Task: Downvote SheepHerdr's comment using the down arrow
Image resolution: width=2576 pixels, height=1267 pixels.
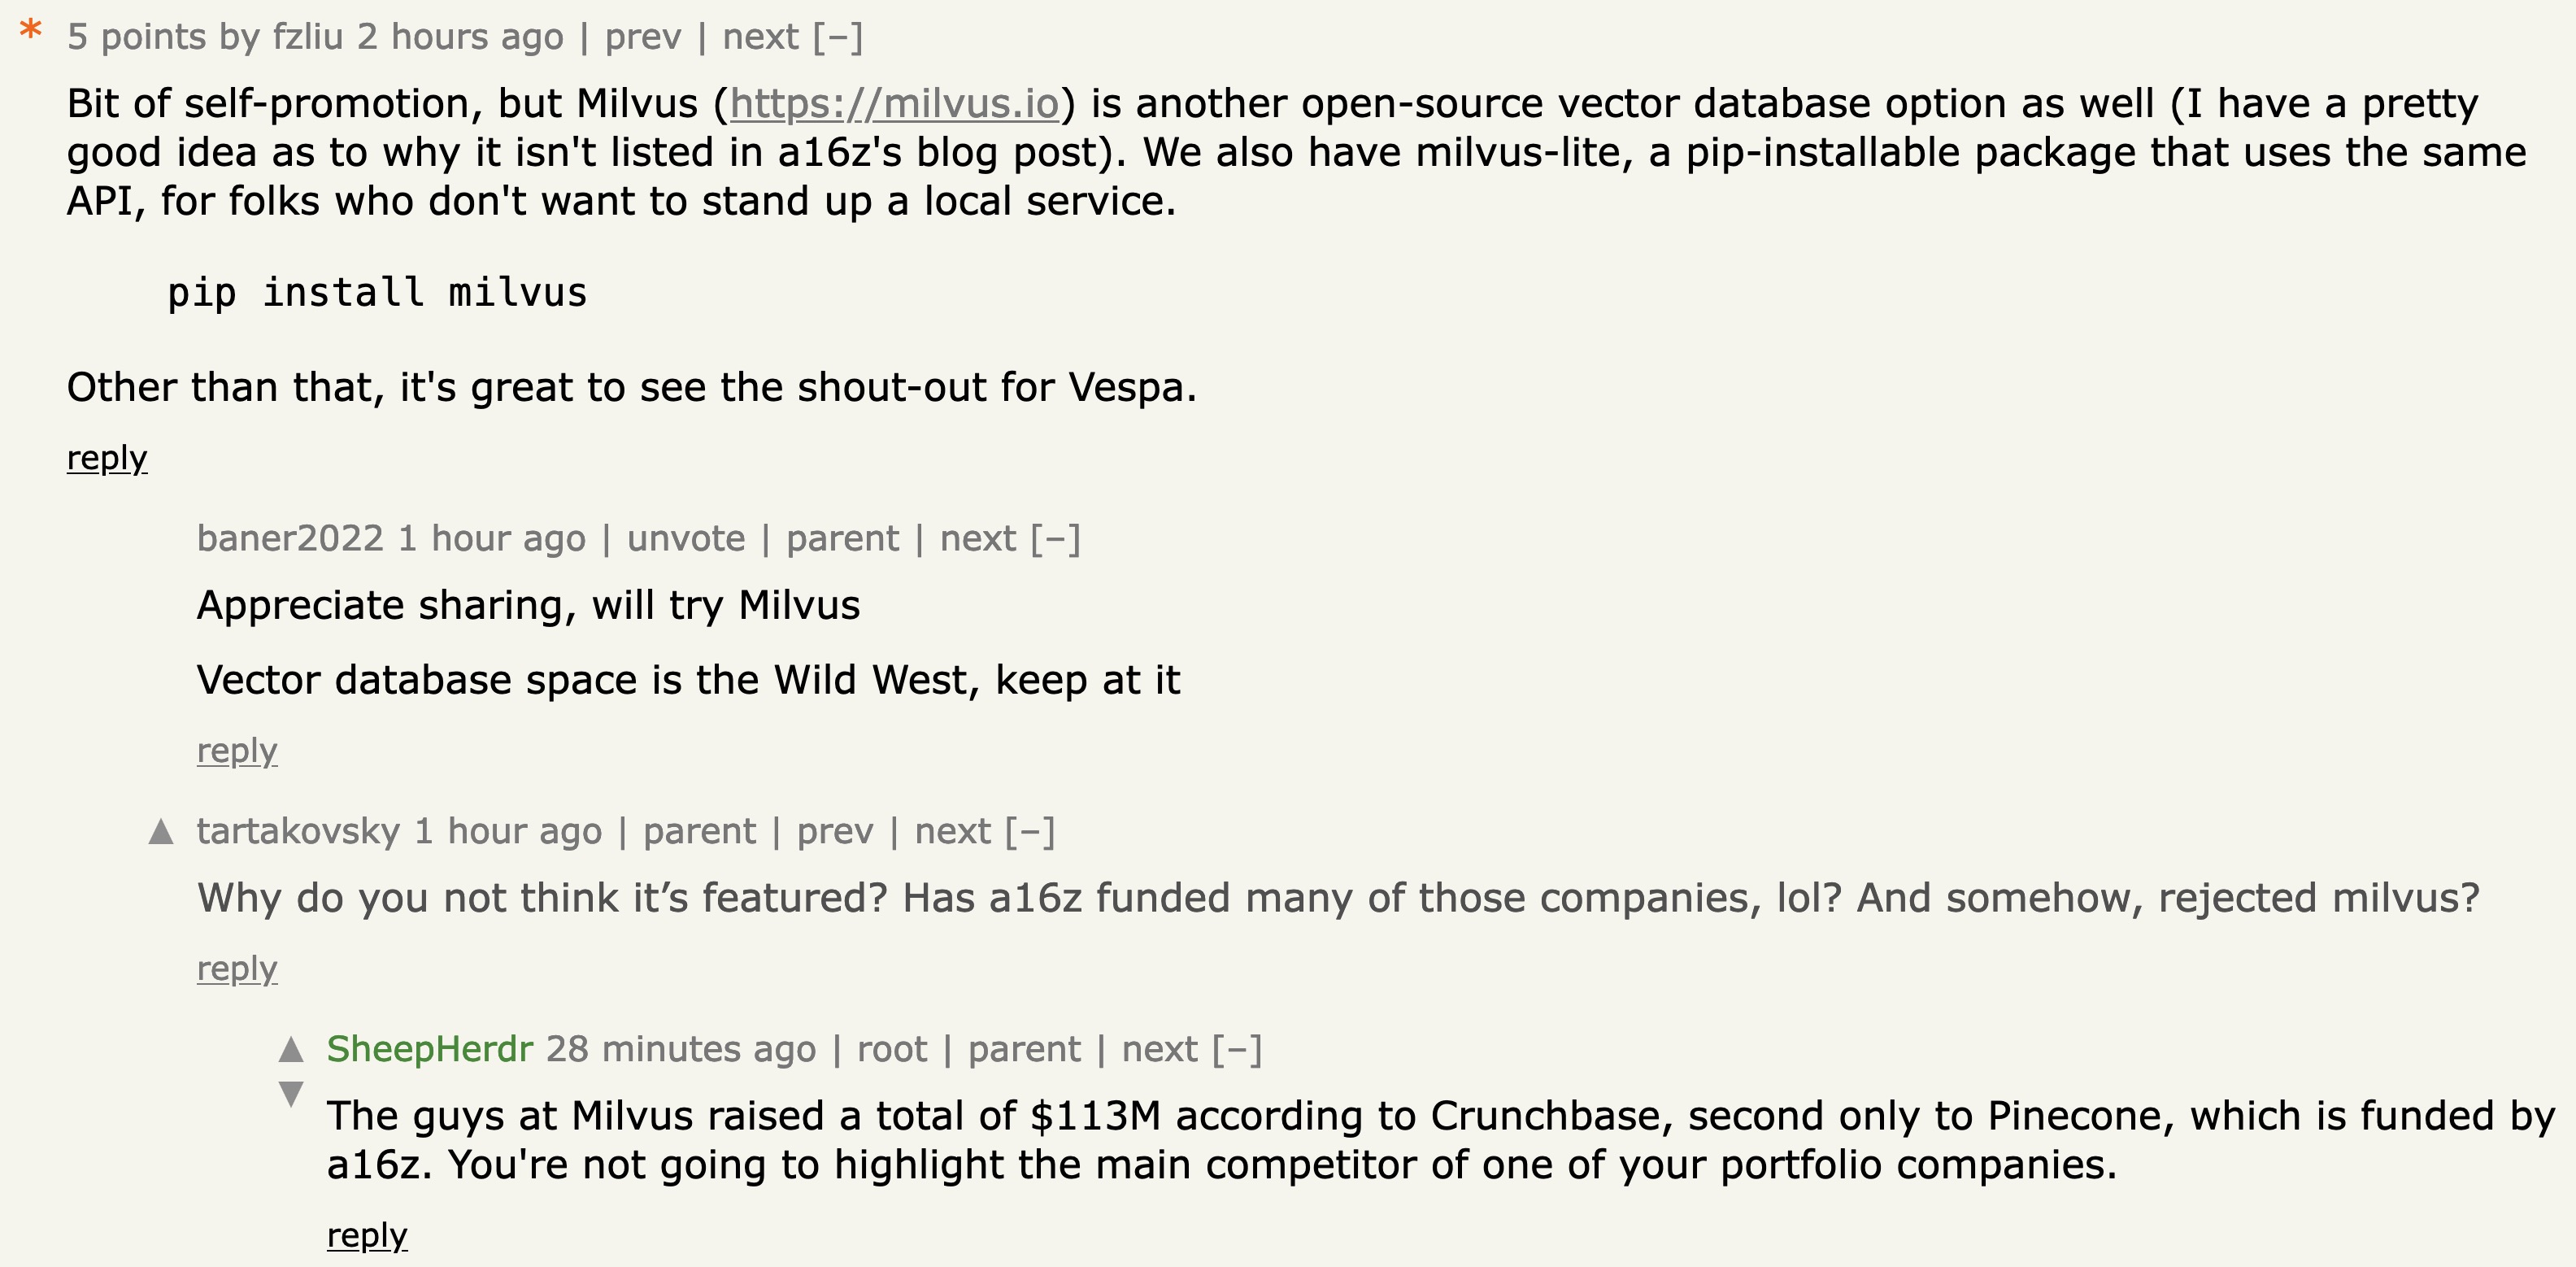Action: point(291,1093)
